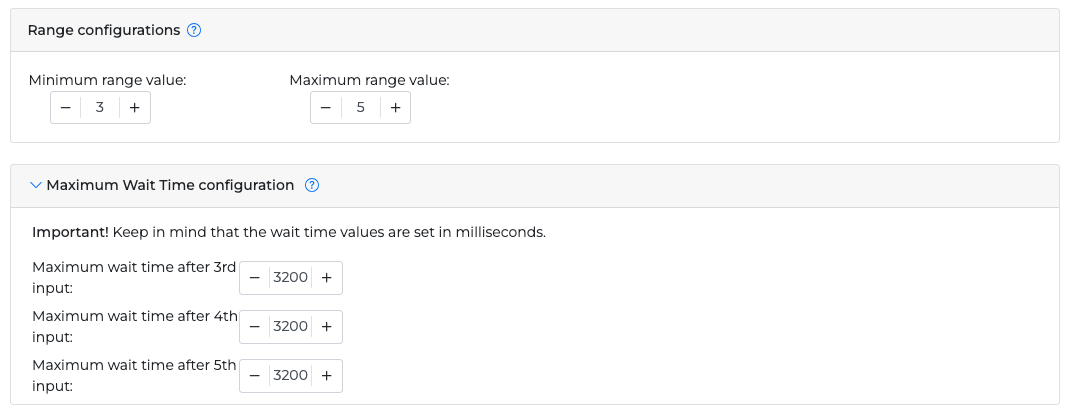Open the Maximum Wait Time configuration help icon

click(x=312, y=185)
